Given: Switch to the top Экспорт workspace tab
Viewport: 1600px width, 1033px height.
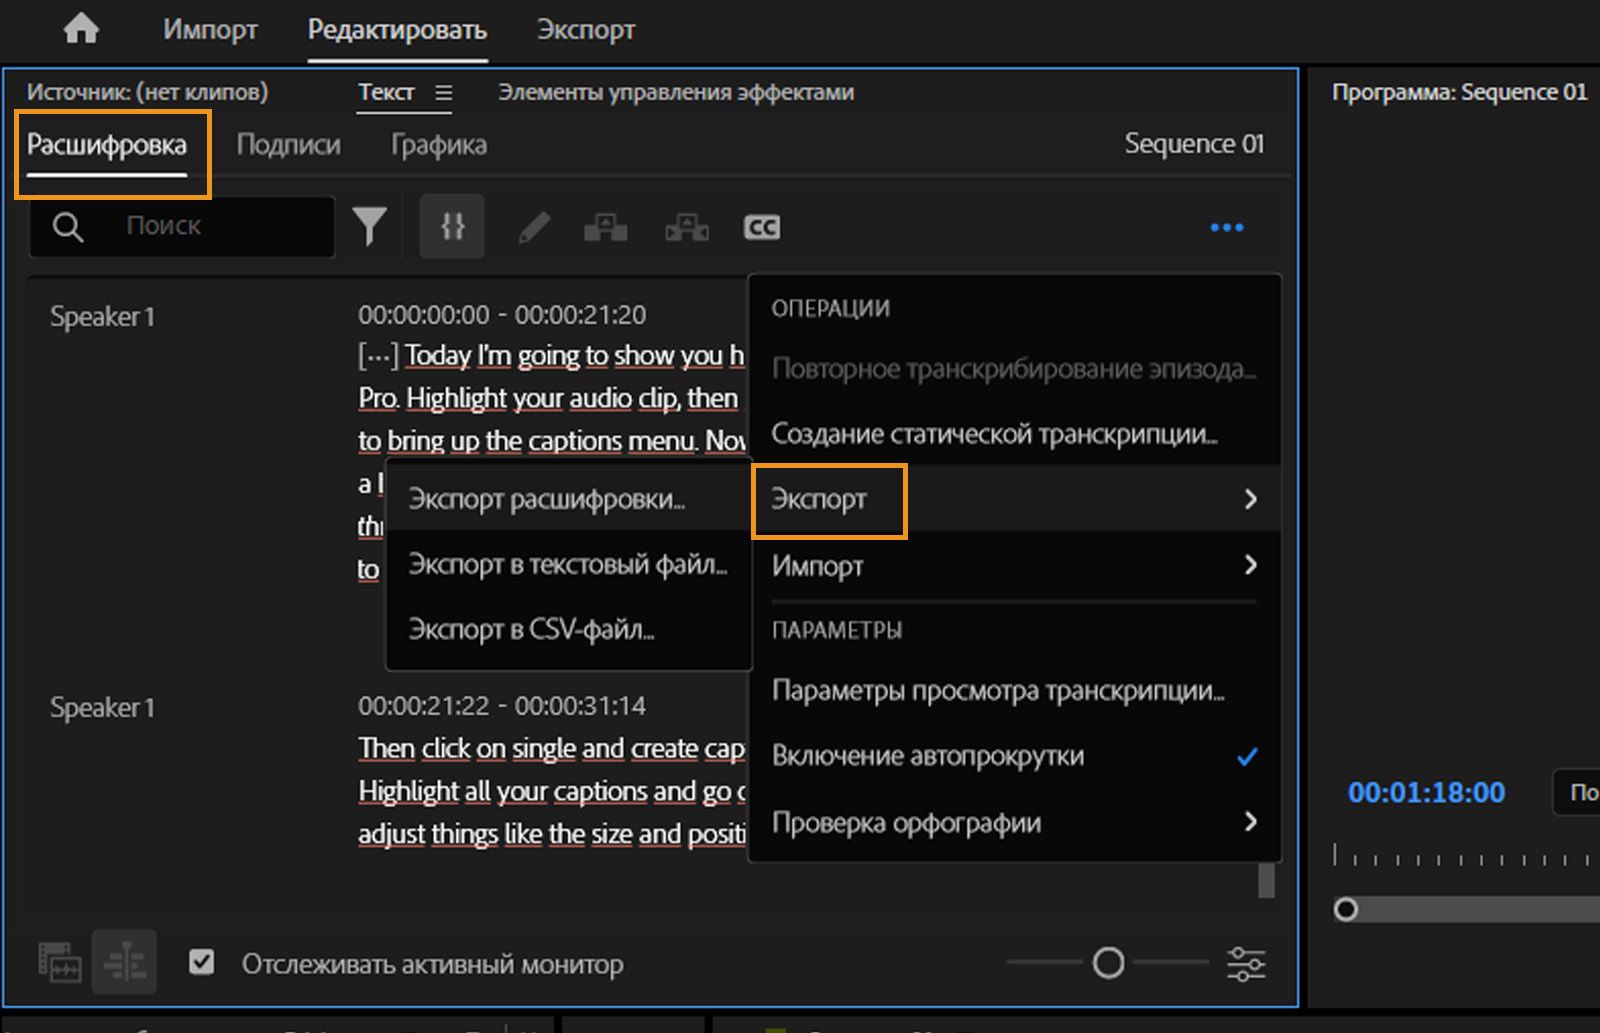Looking at the screenshot, I should 586,30.
